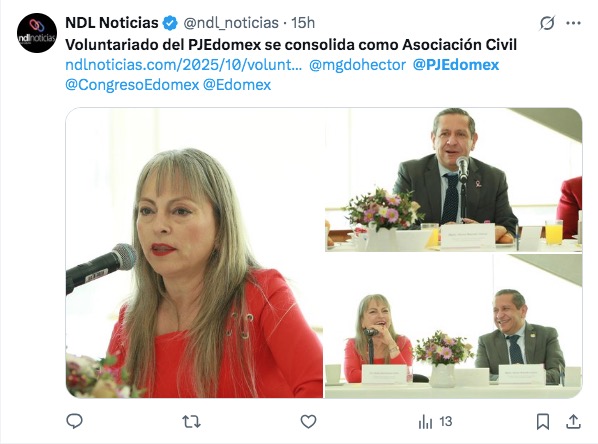Click the Grok explain icon
The height and width of the screenshot is (444, 598).
tap(547, 23)
